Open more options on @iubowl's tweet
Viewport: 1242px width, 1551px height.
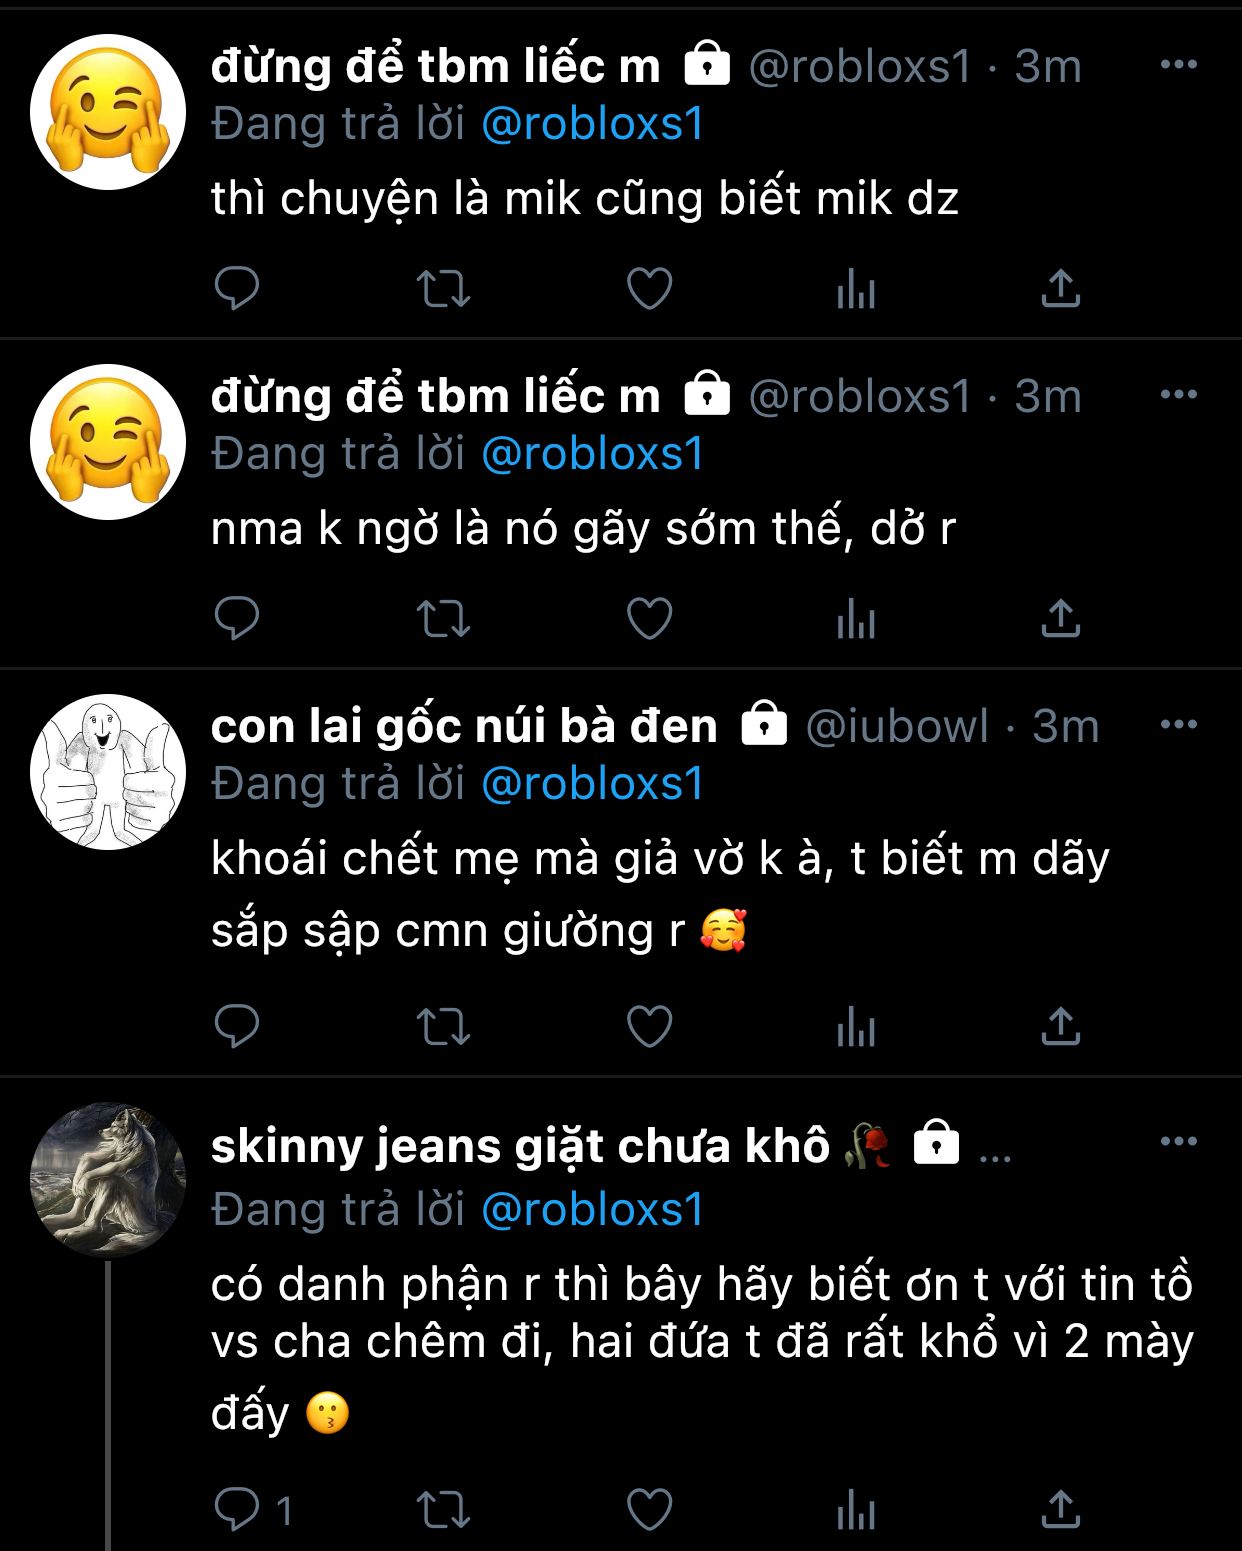1179,725
